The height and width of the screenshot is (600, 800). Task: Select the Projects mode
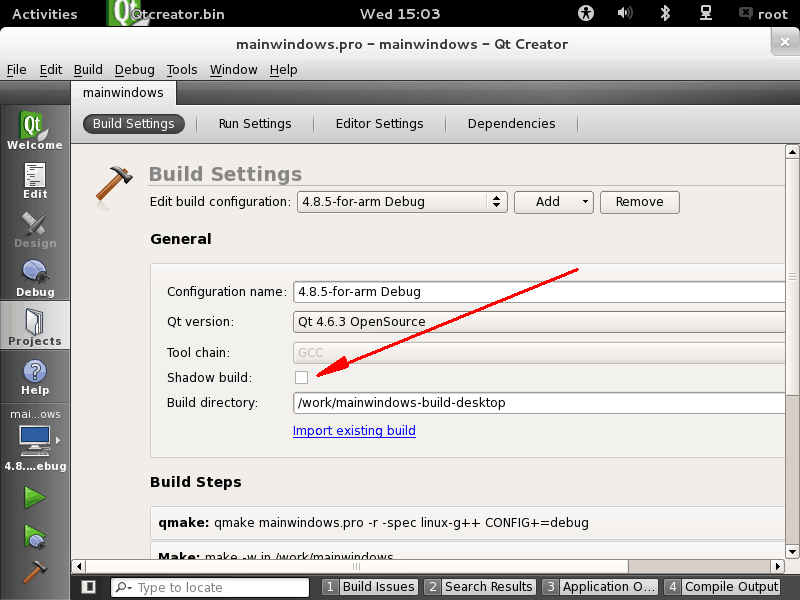point(34,324)
